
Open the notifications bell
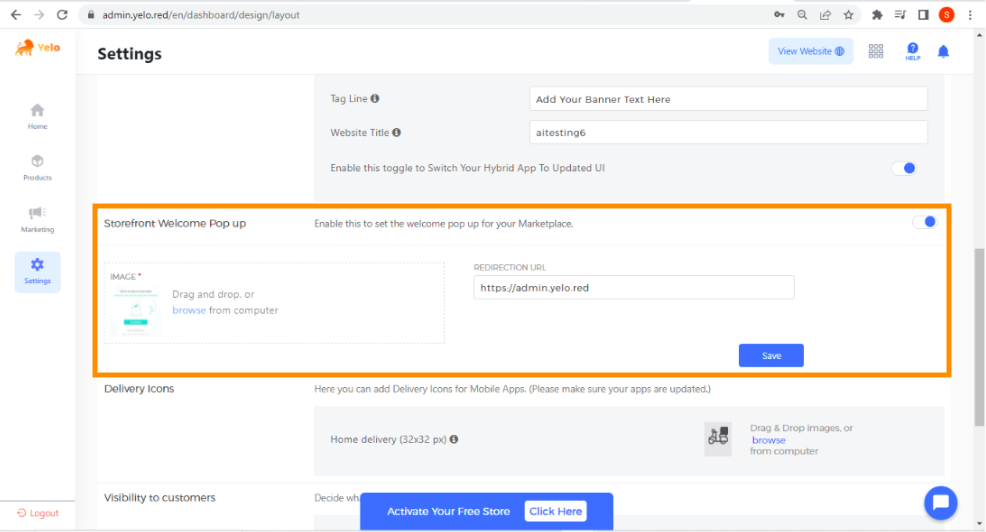tap(943, 51)
